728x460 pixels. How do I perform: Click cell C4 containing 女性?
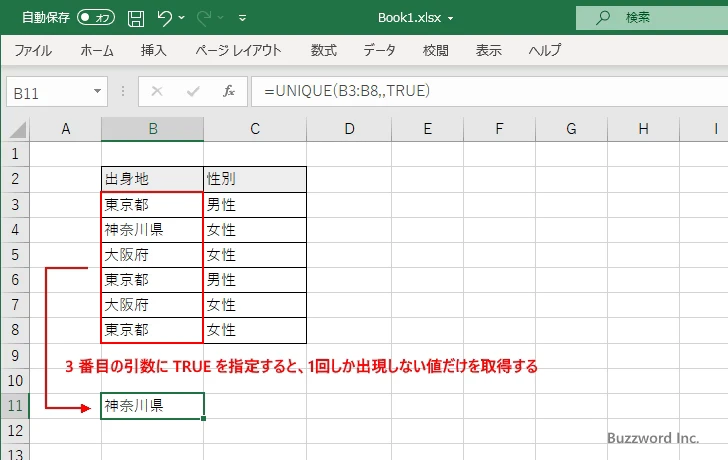coord(255,230)
